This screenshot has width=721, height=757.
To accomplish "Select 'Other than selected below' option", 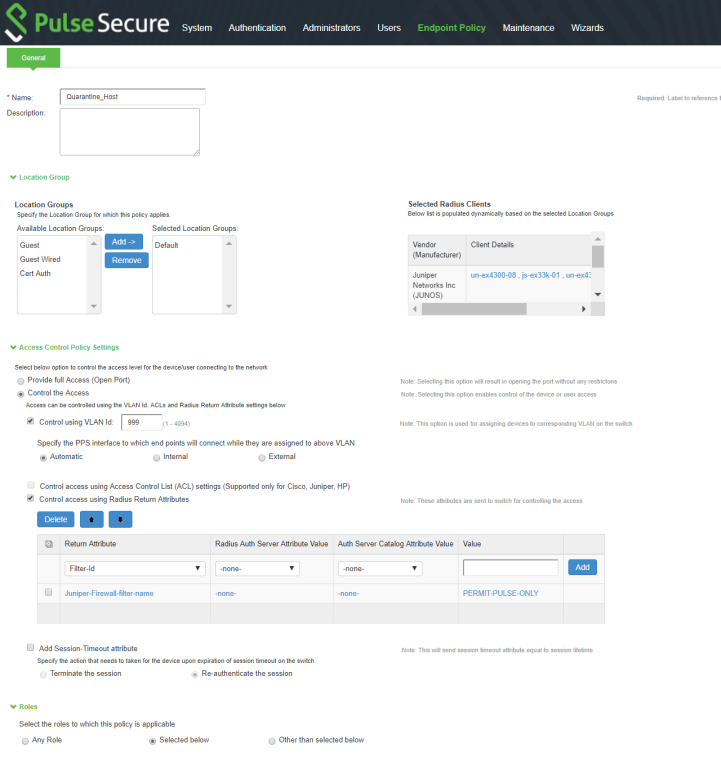I will (x=272, y=741).
